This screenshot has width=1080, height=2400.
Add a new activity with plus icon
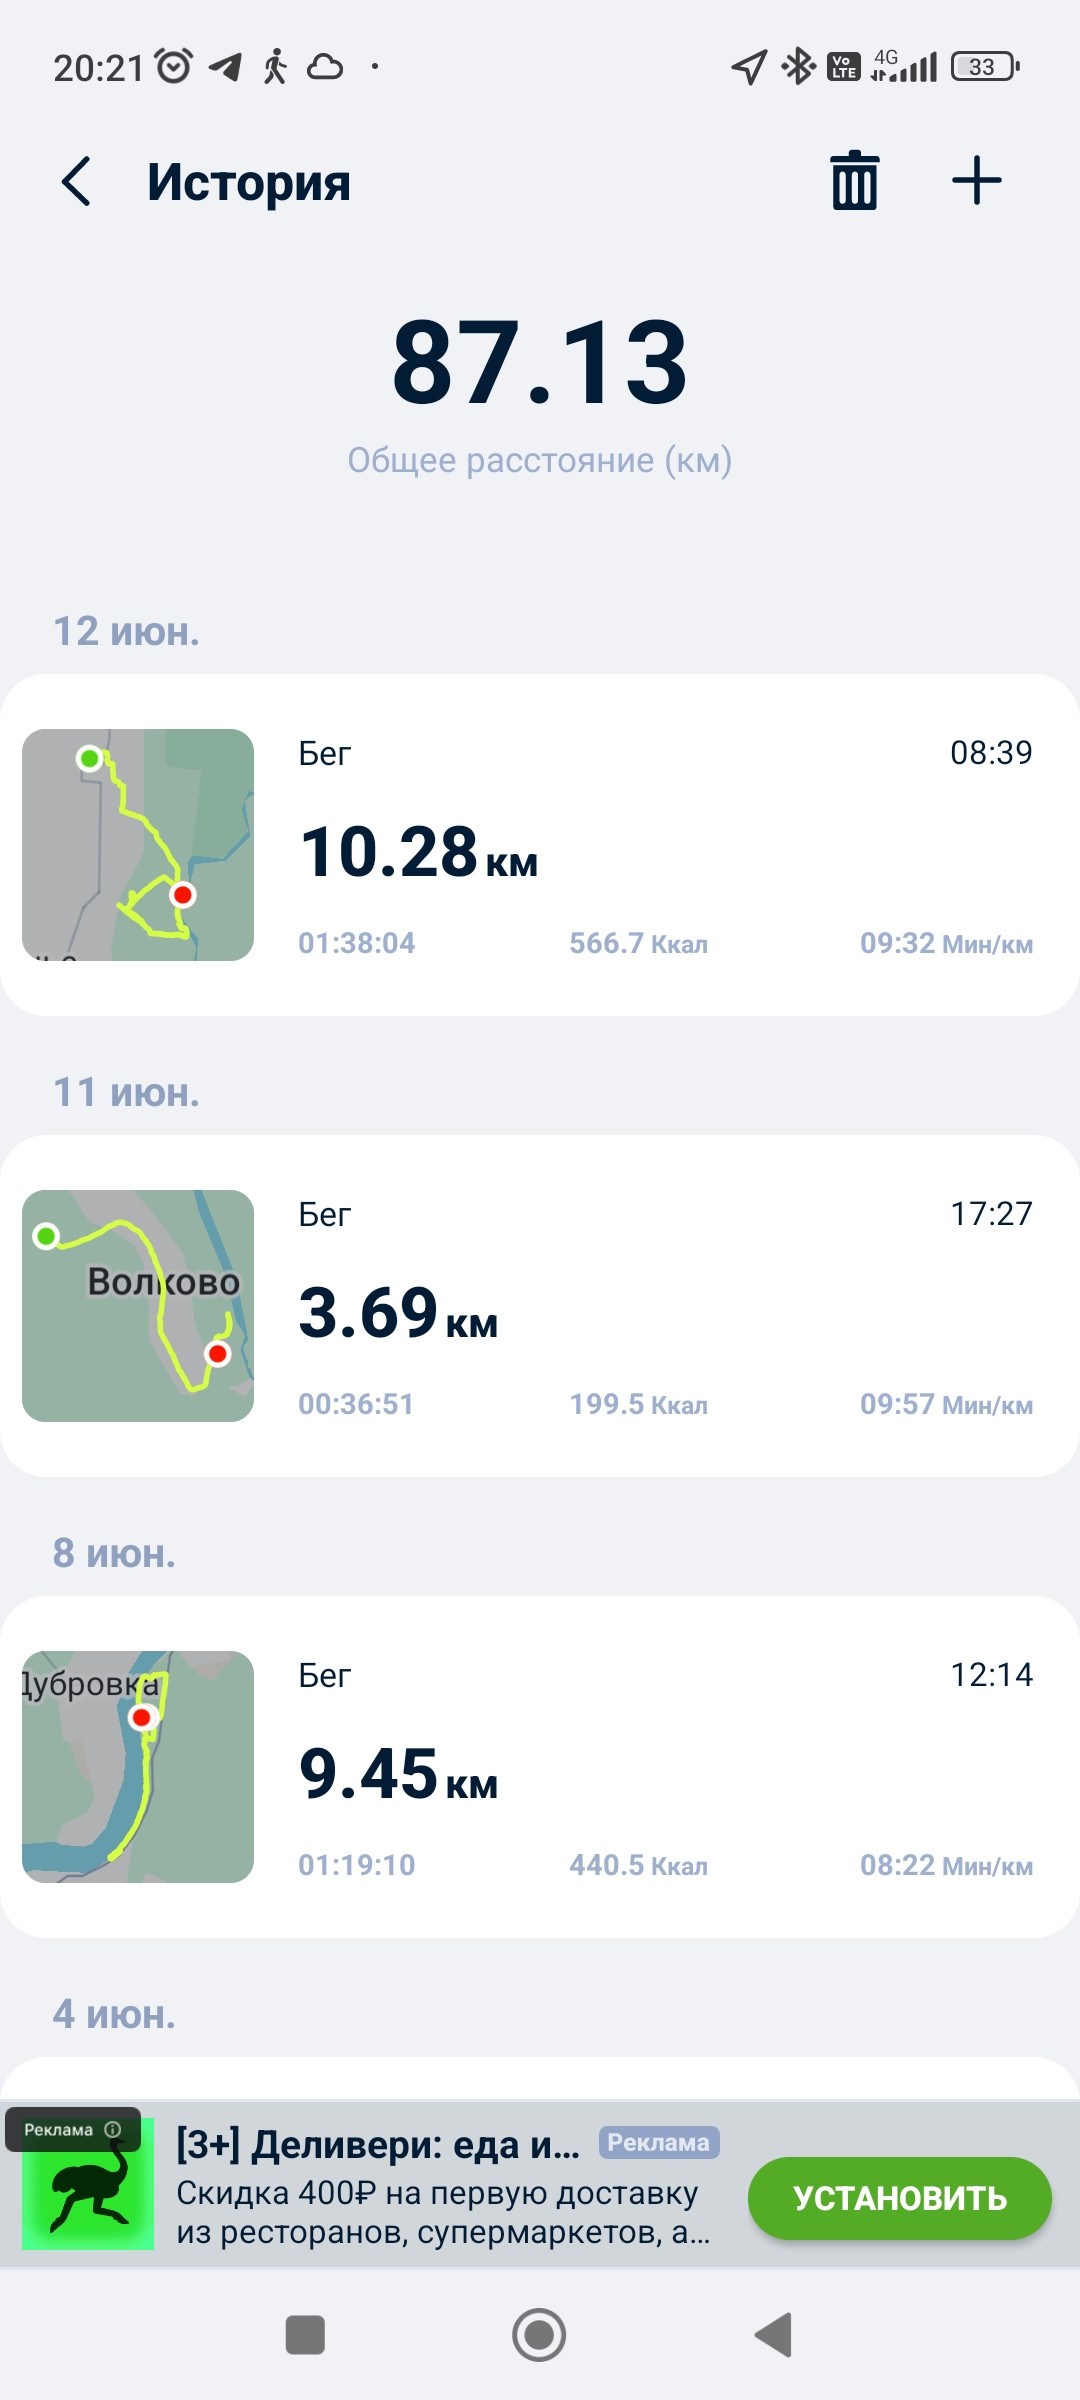pyautogui.click(x=977, y=181)
